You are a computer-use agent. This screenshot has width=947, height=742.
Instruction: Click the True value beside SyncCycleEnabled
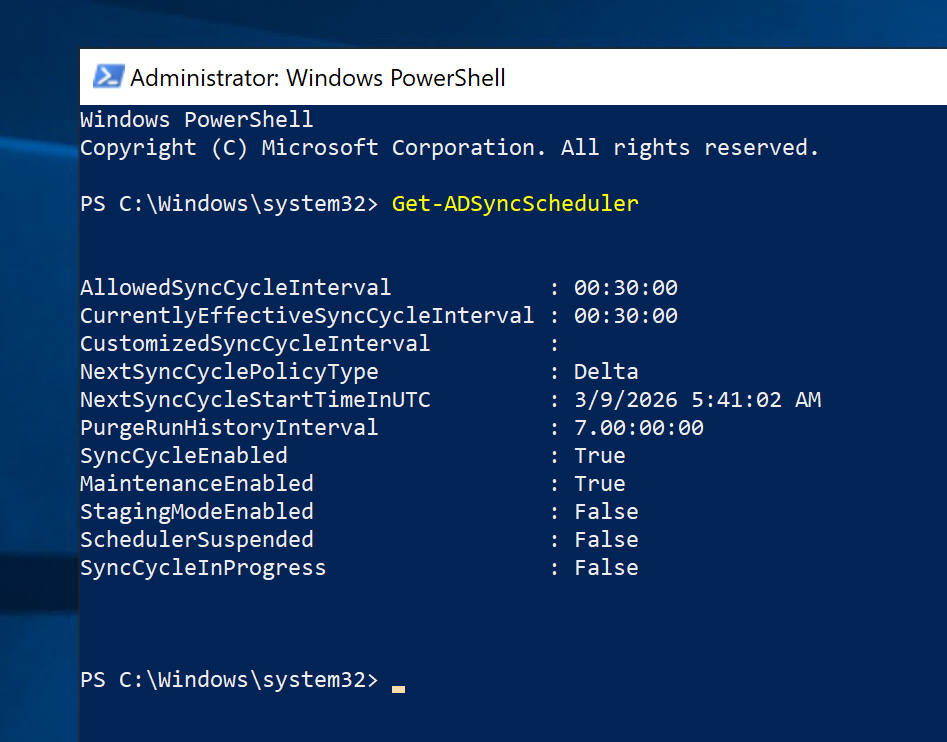coord(599,456)
